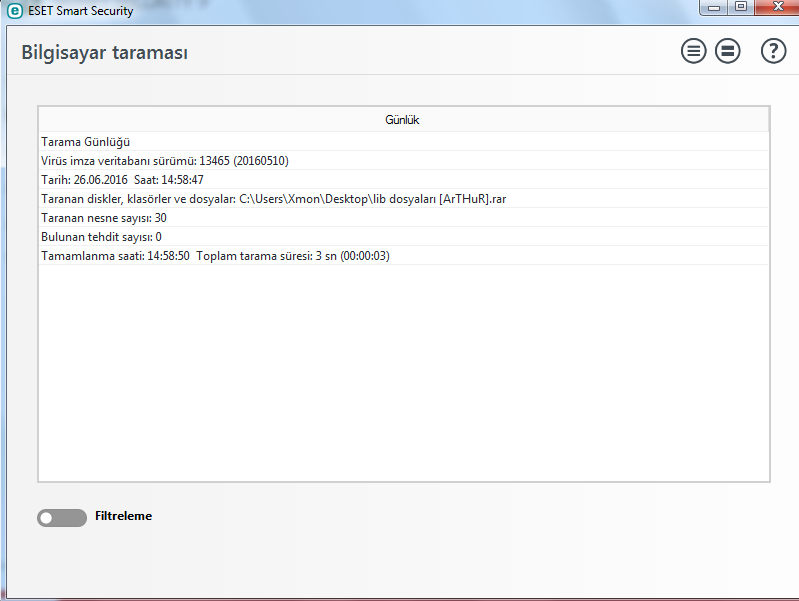Image resolution: width=799 pixels, height=601 pixels.
Task: Select the Taranan nesne sayısı: 30 row
Action: [103, 218]
